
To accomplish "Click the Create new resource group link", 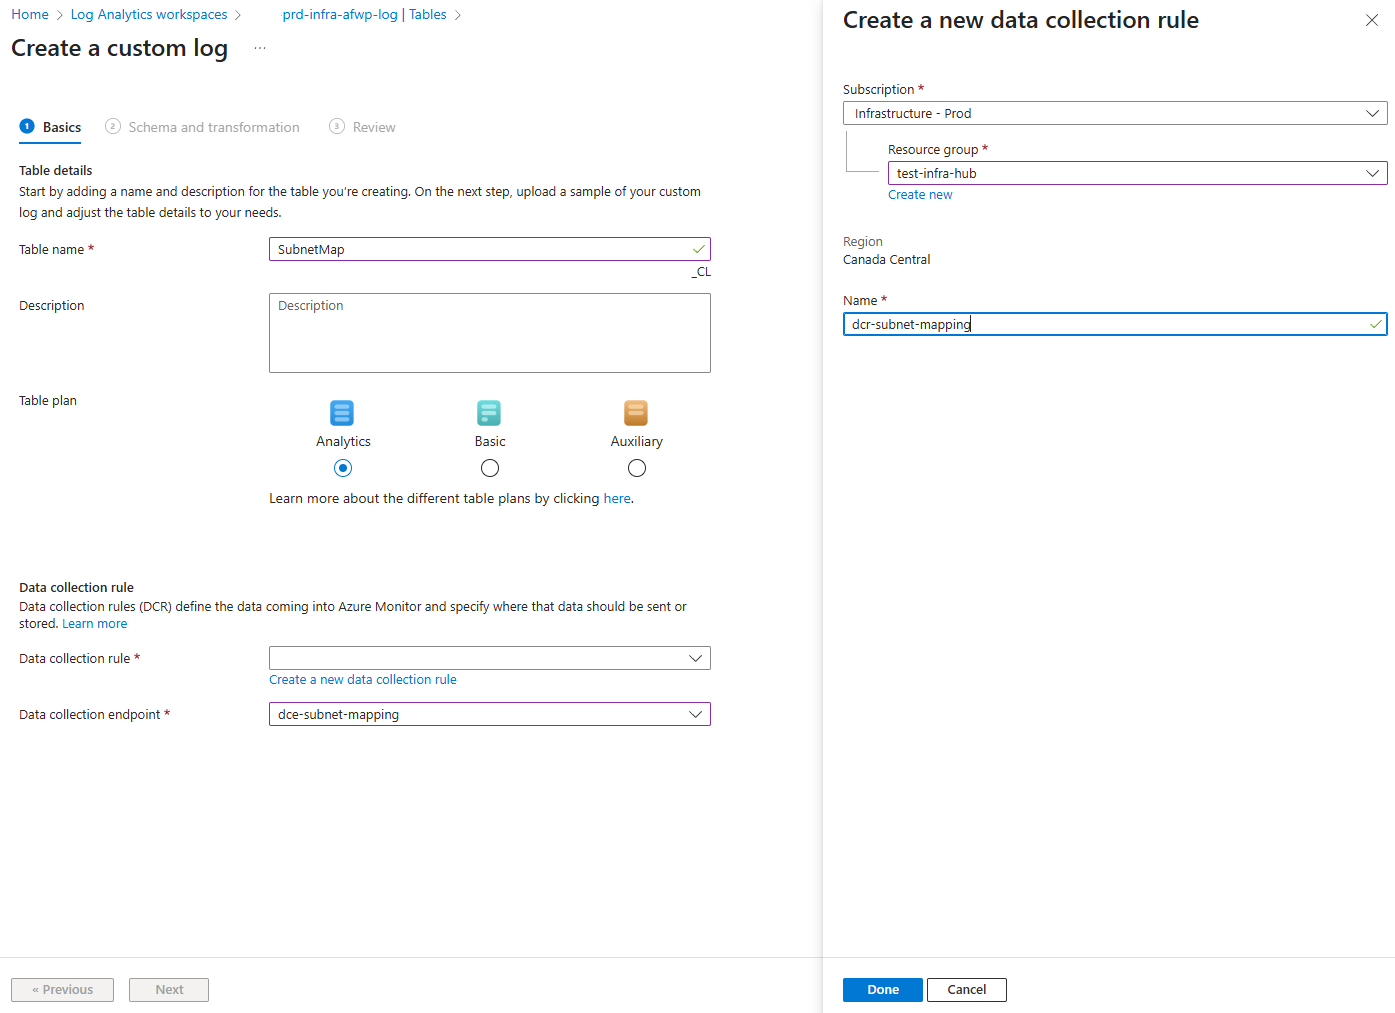I will pyautogui.click(x=920, y=195).
